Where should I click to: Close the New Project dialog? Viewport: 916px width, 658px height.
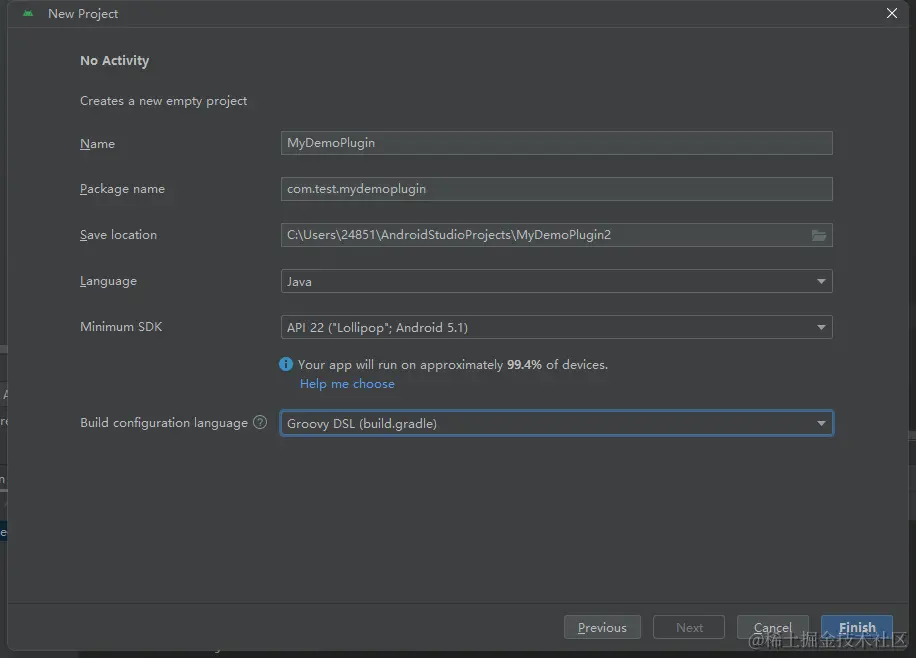tap(892, 13)
